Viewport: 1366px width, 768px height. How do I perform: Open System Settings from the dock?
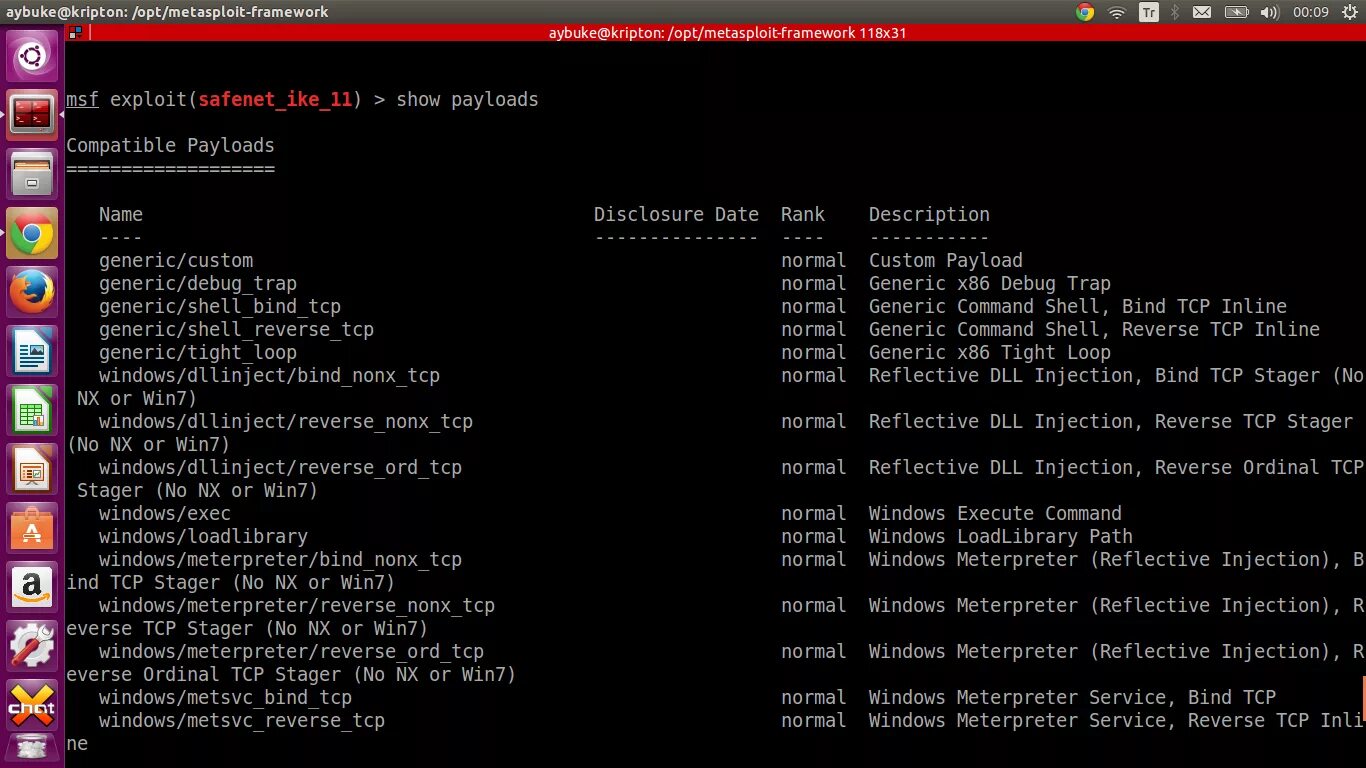tap(32, 646)
